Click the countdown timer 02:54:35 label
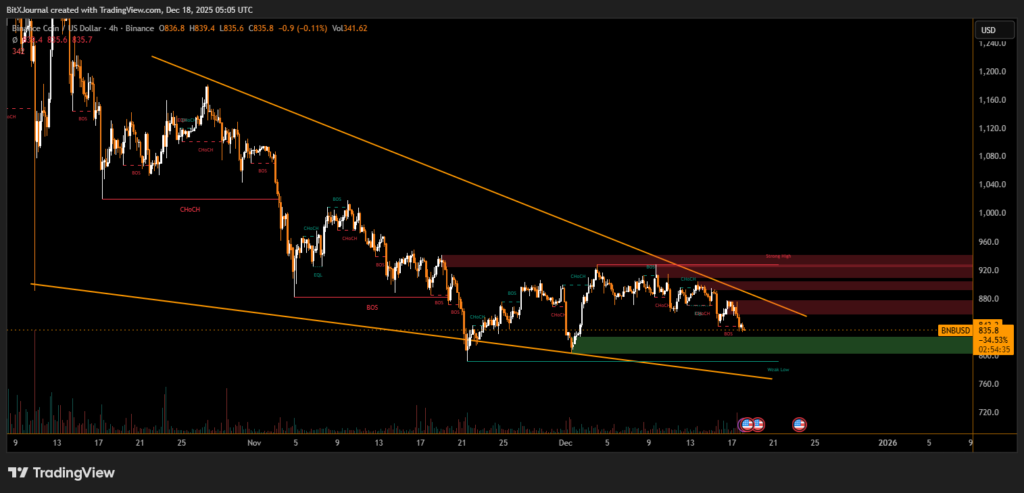The image size is (1024, 493). coord(995,348)
